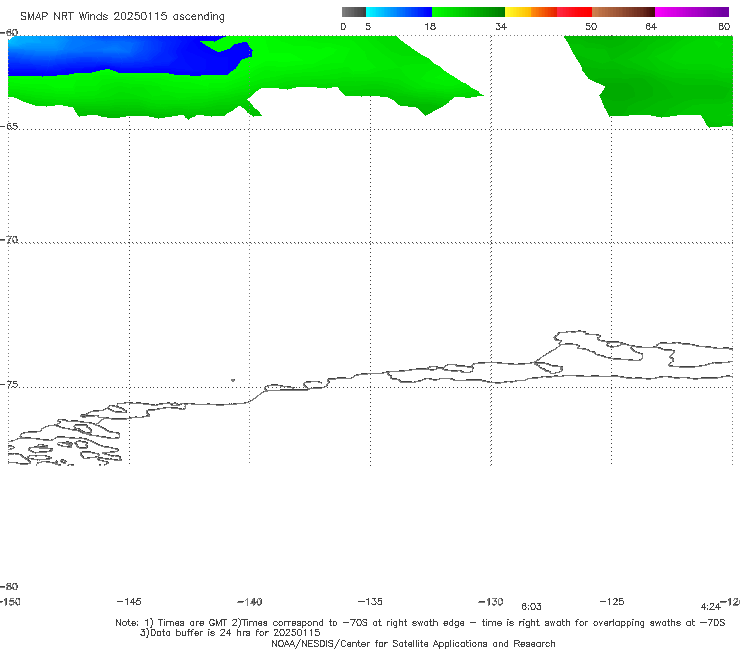
Task: Click the color bar label 34
Action: coord(501,26)
